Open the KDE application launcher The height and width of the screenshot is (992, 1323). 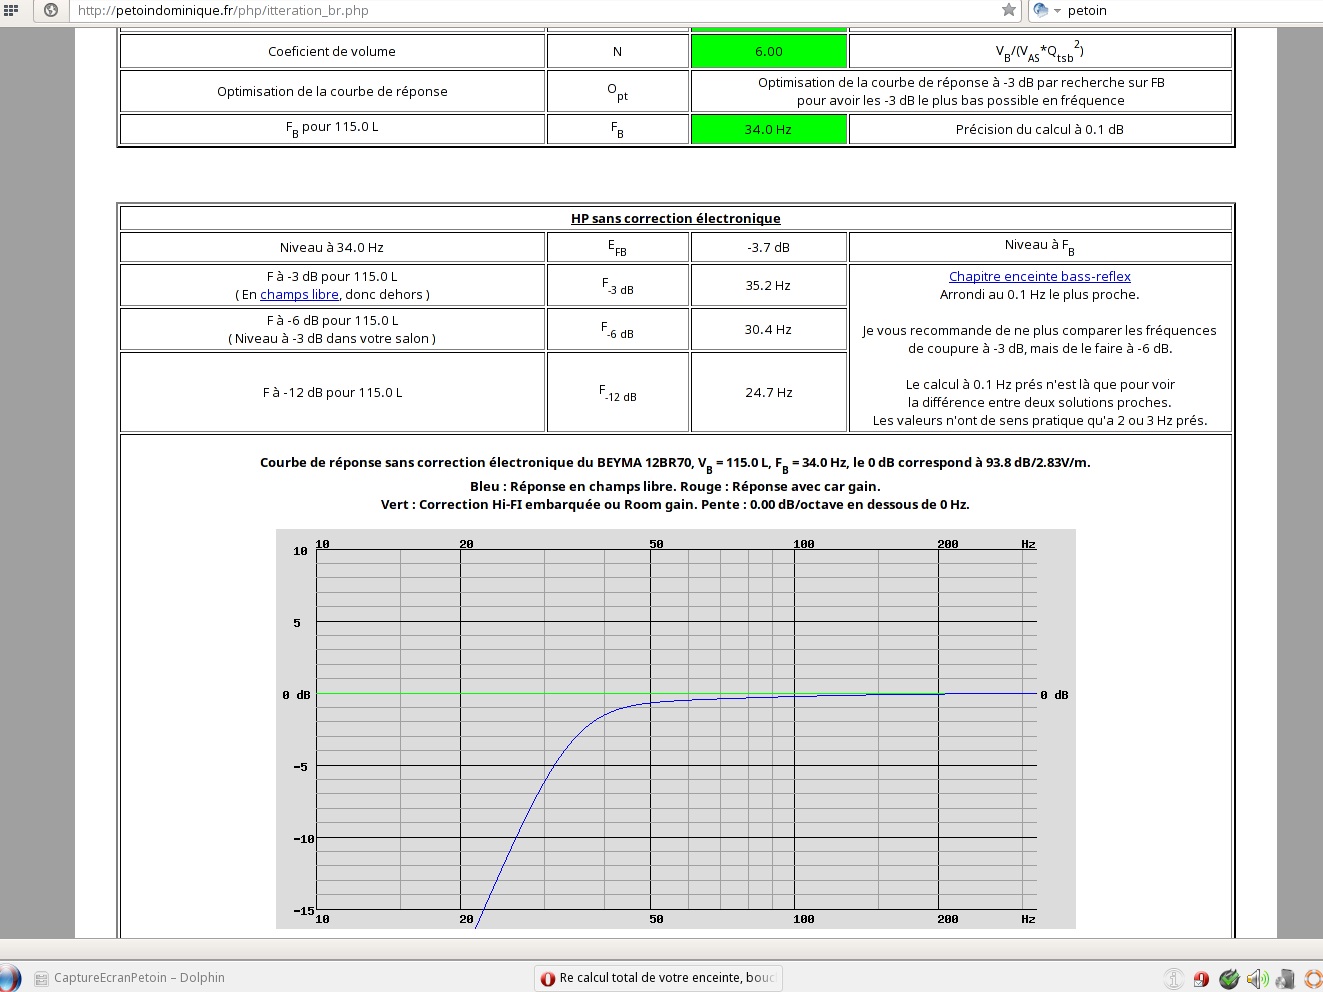click(x=9, y=978)
